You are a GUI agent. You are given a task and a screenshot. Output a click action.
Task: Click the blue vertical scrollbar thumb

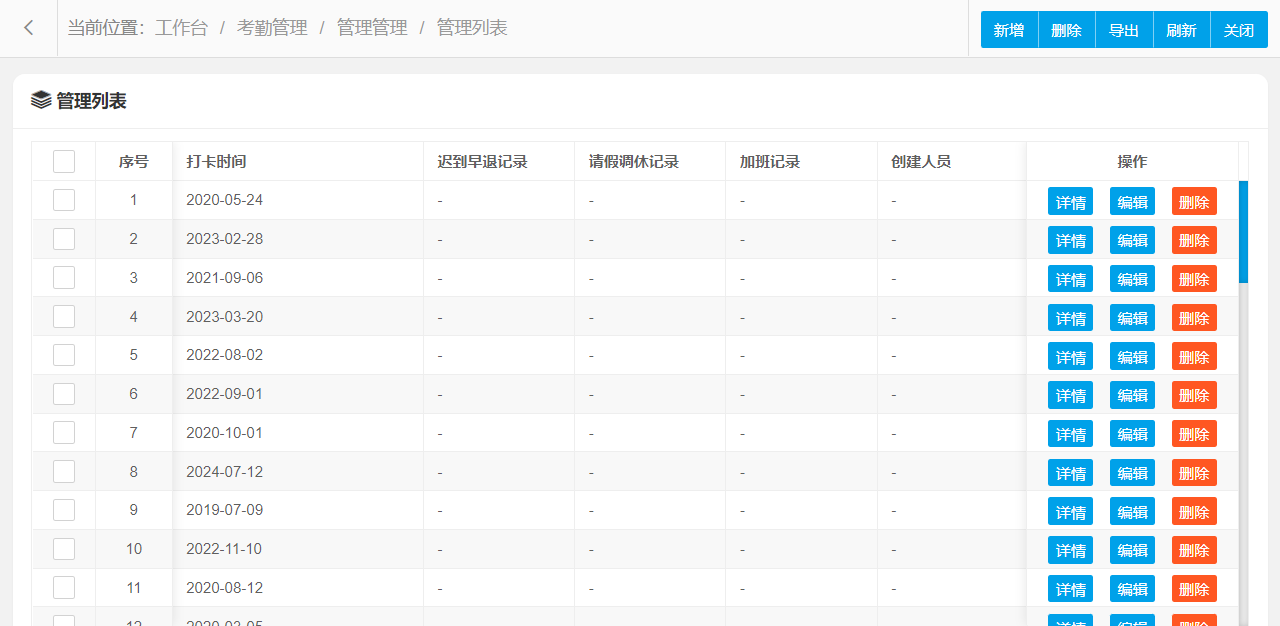[x=1243, y=232]
